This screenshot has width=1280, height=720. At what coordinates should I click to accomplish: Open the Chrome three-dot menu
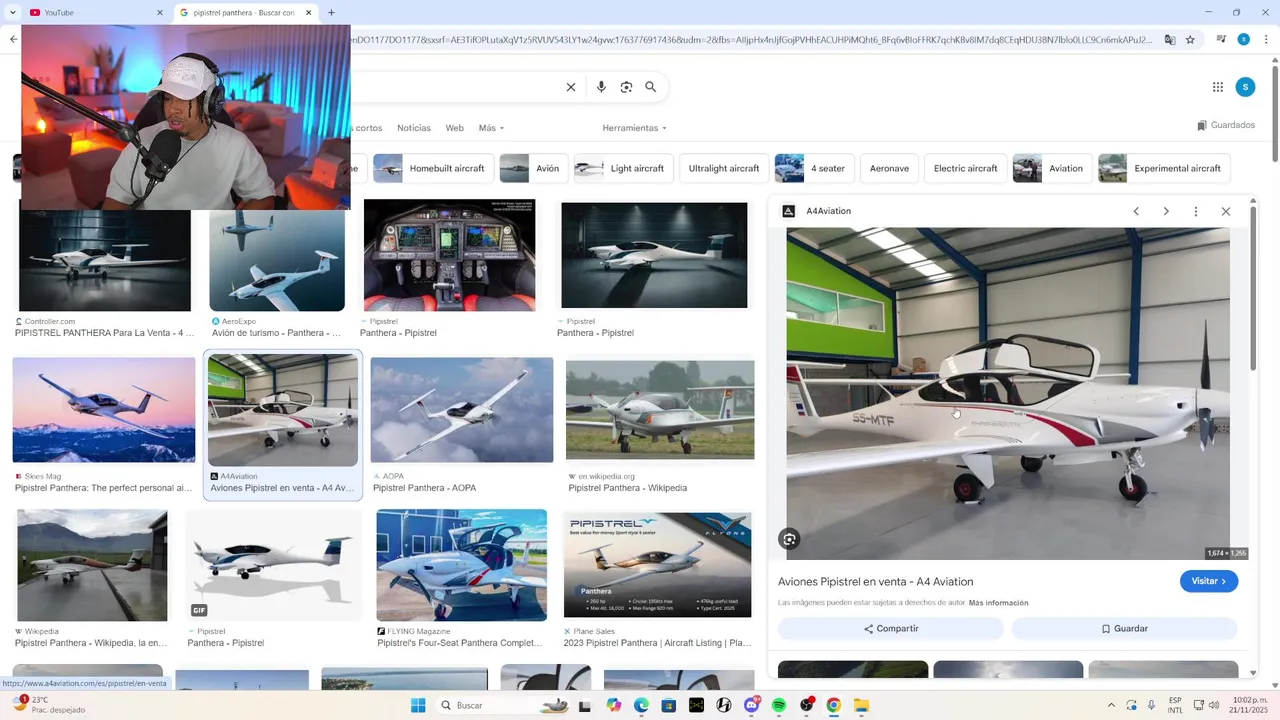pos(1265,40)
